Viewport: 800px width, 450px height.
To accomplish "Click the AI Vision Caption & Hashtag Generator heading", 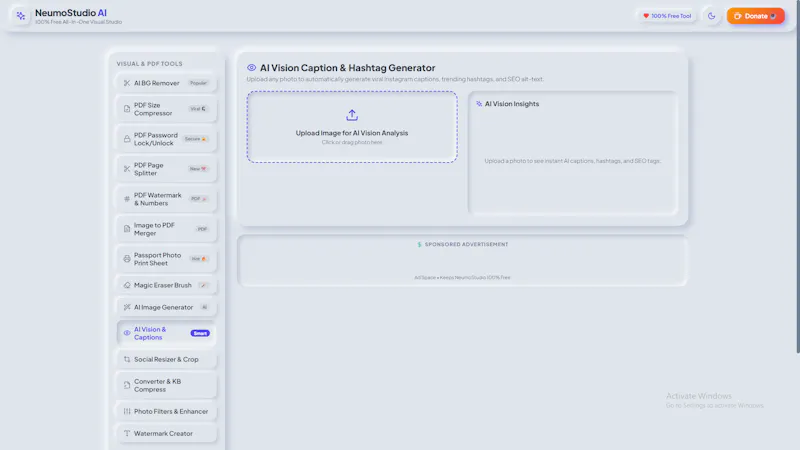I will click(x=347, y=67).
